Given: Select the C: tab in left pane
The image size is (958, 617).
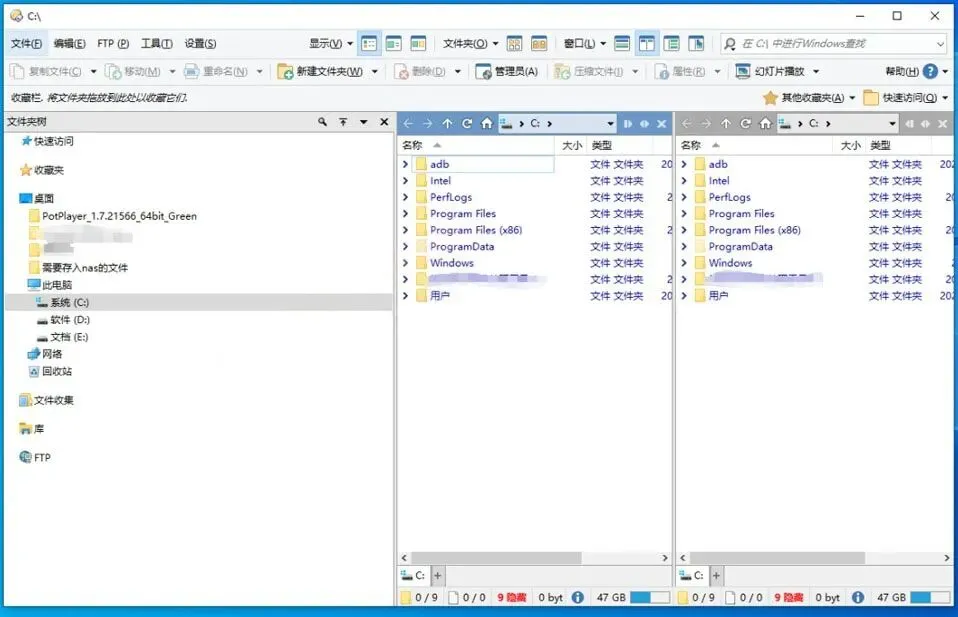Looking at the screenshot, I should click(414, 575).
